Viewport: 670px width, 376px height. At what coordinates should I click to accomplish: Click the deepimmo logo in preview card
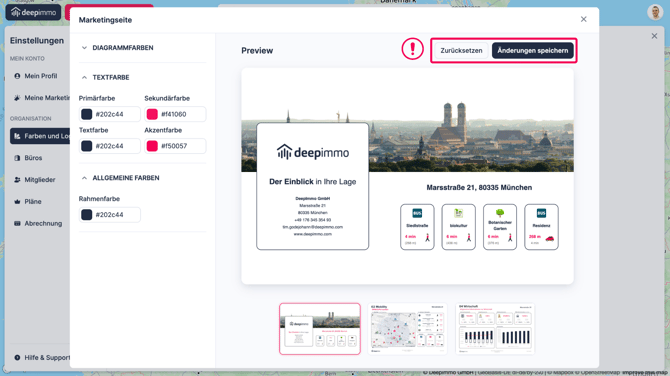point(313,153)
